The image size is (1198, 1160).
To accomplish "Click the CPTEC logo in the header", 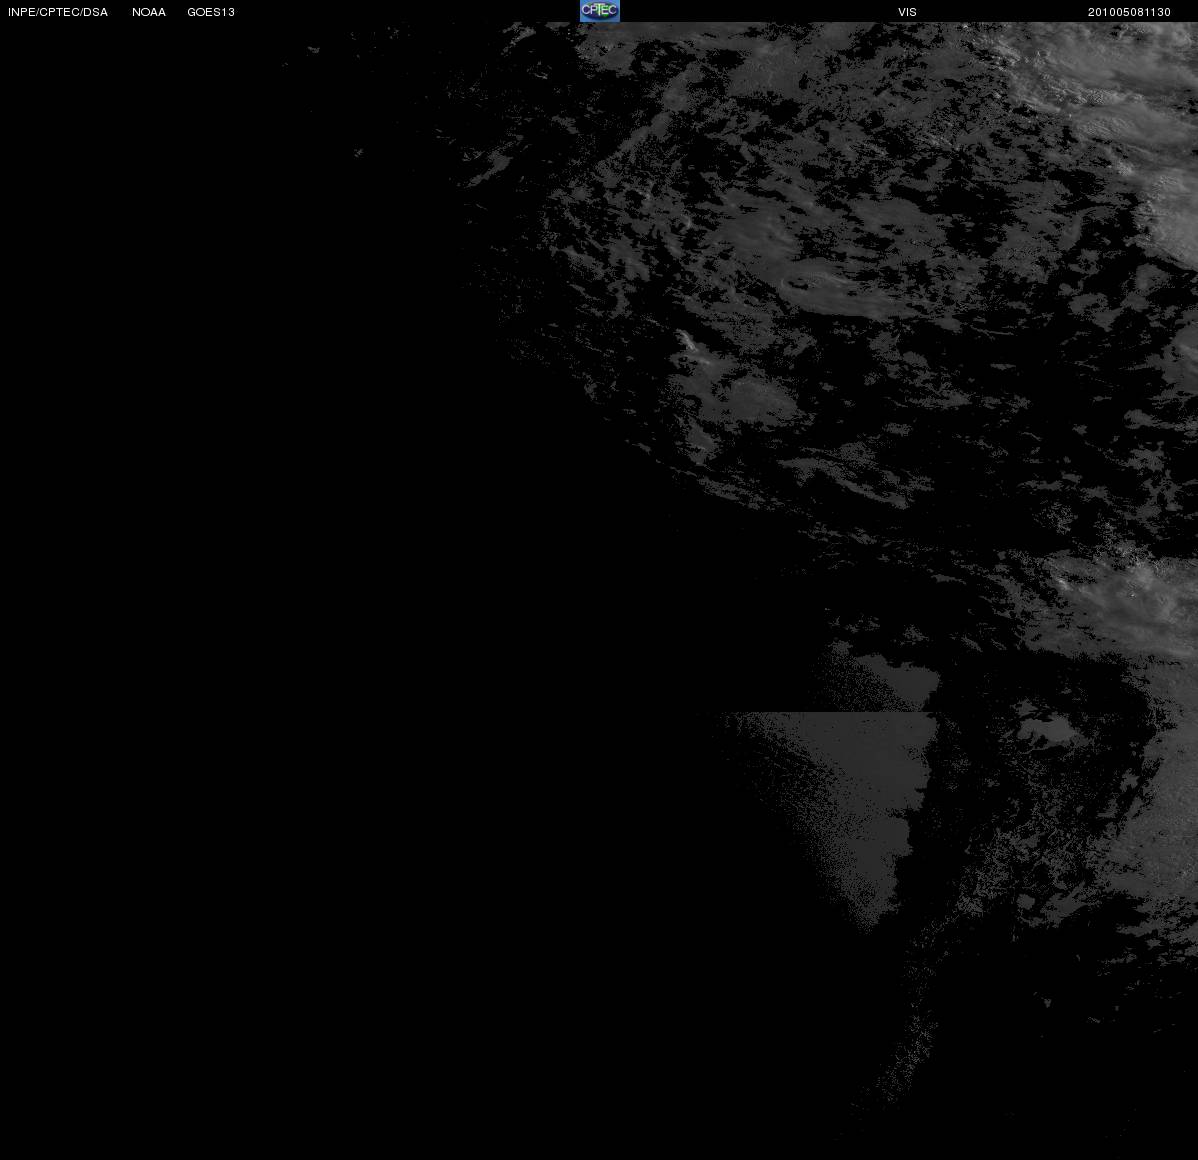I will (x=600, y=11).
